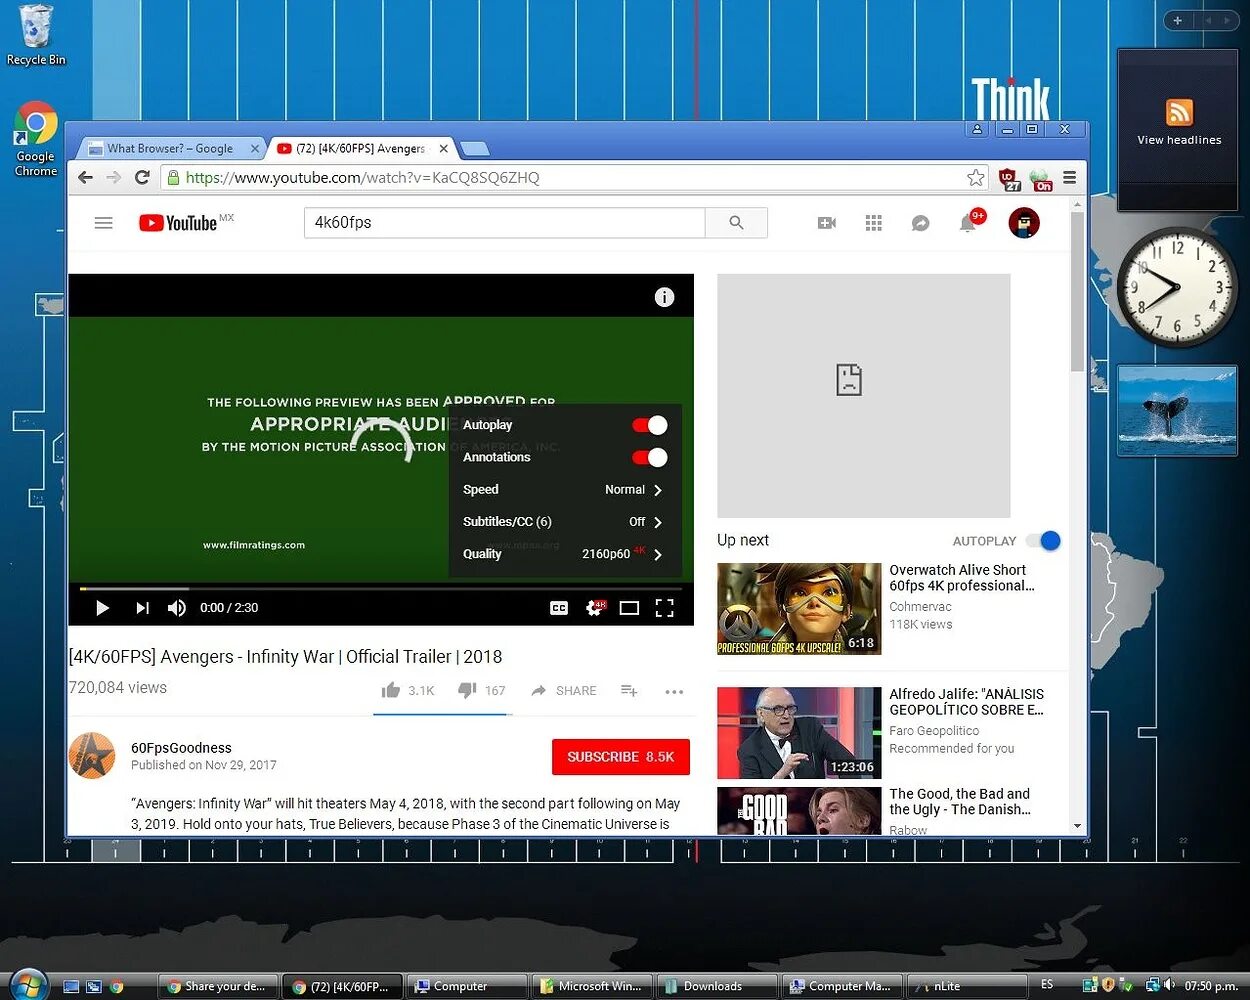Subscribe to 60FpsGoodness

tap(621, 757)
